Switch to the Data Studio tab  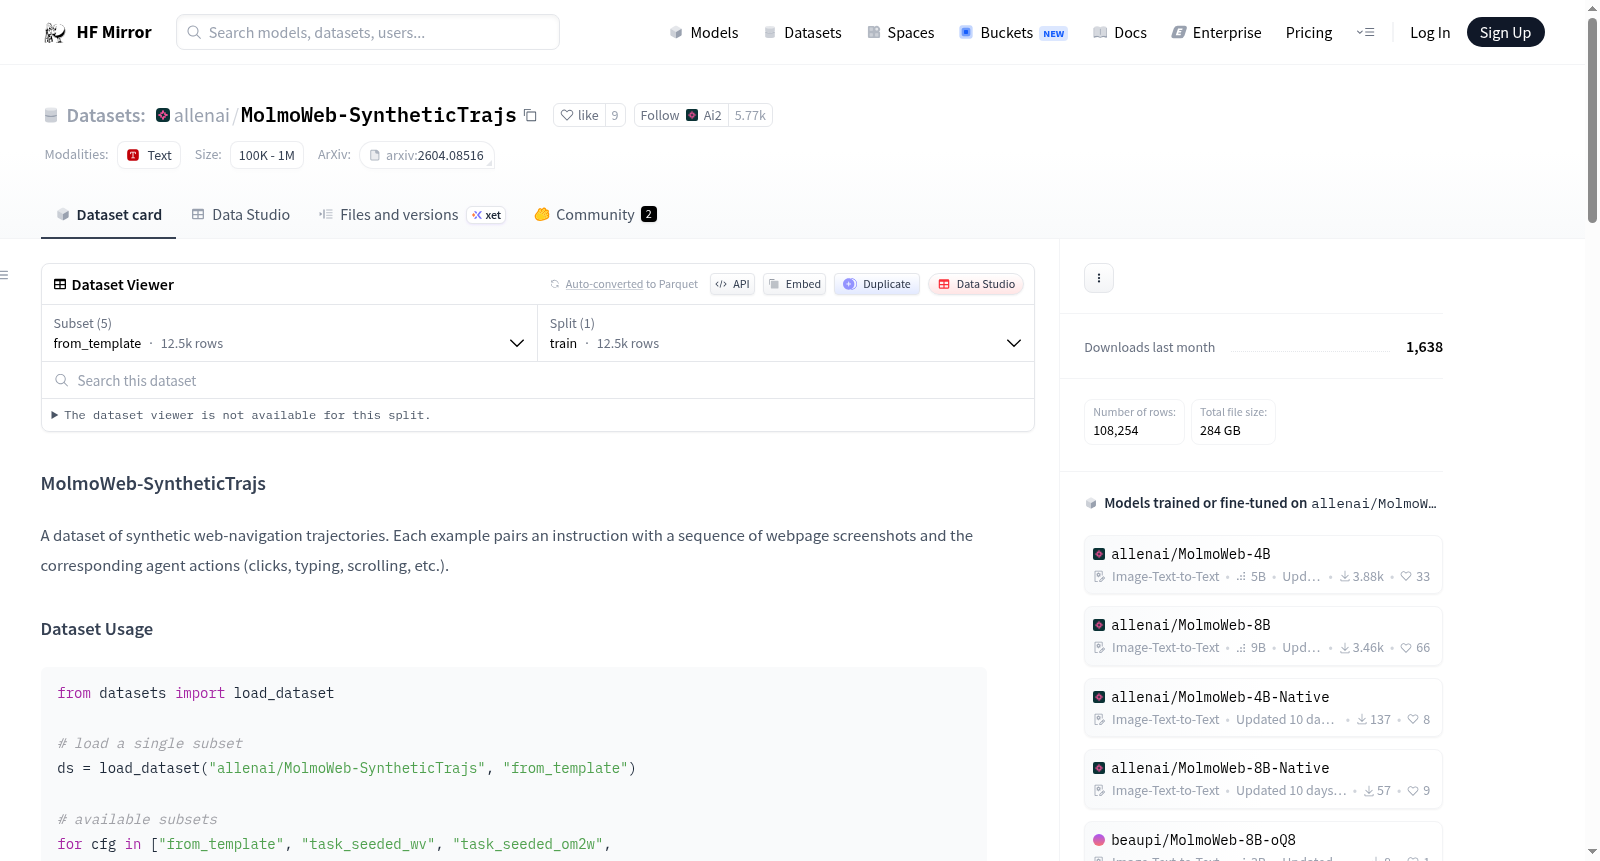[241, 215]
